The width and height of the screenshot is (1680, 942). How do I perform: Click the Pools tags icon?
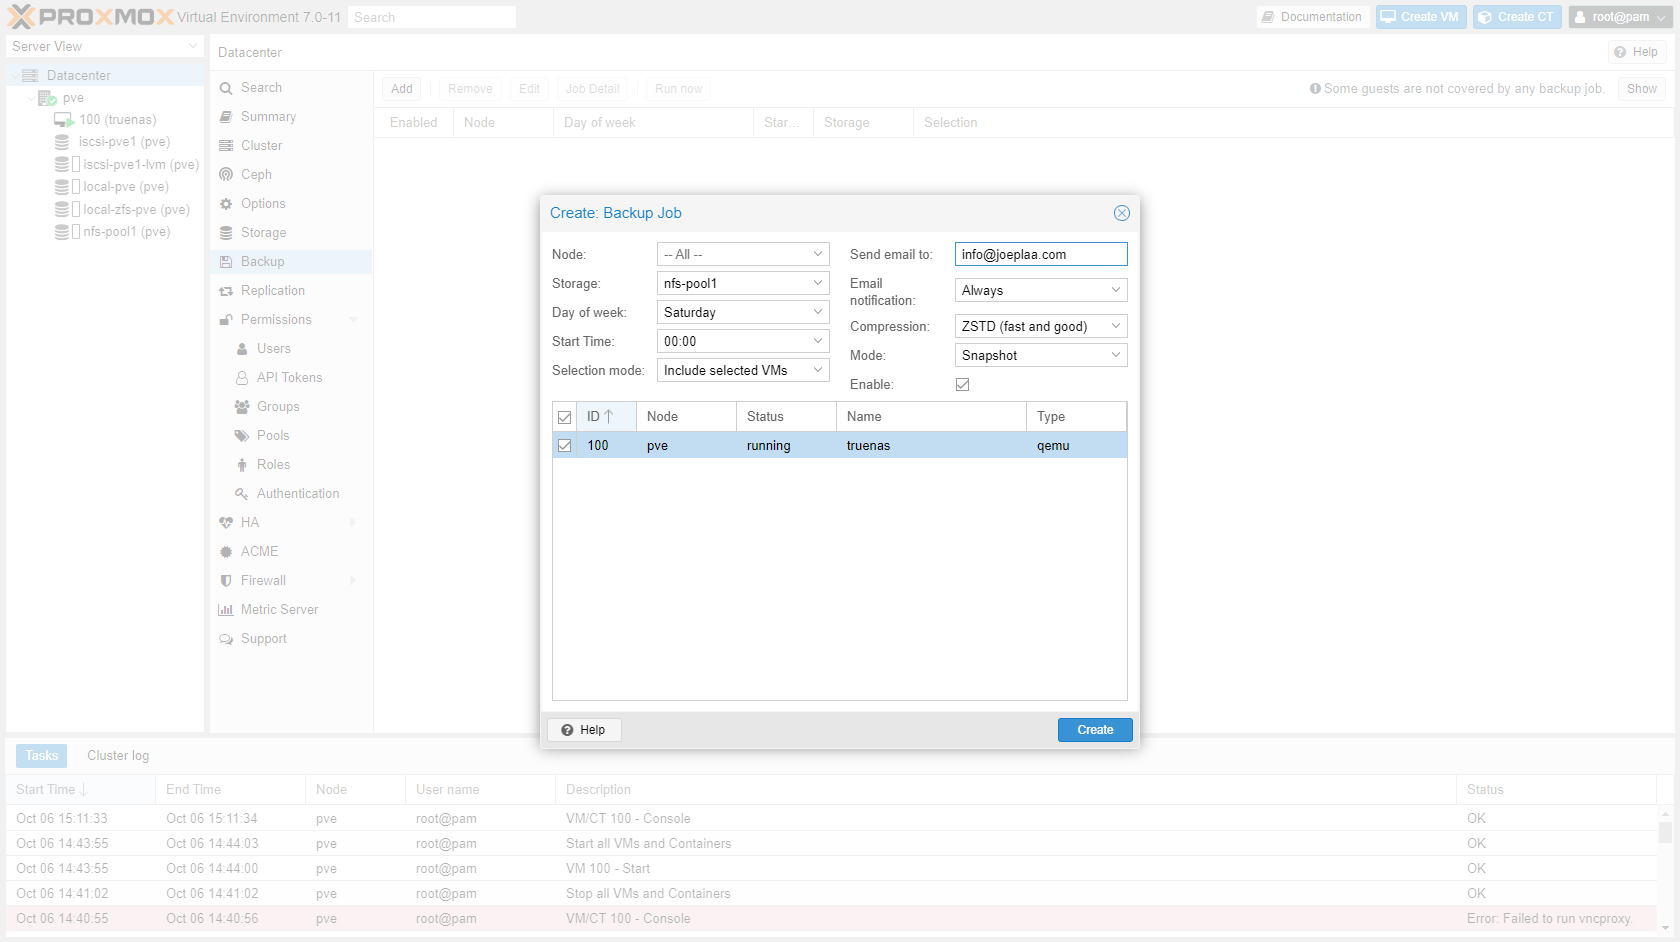pos(242,436)
